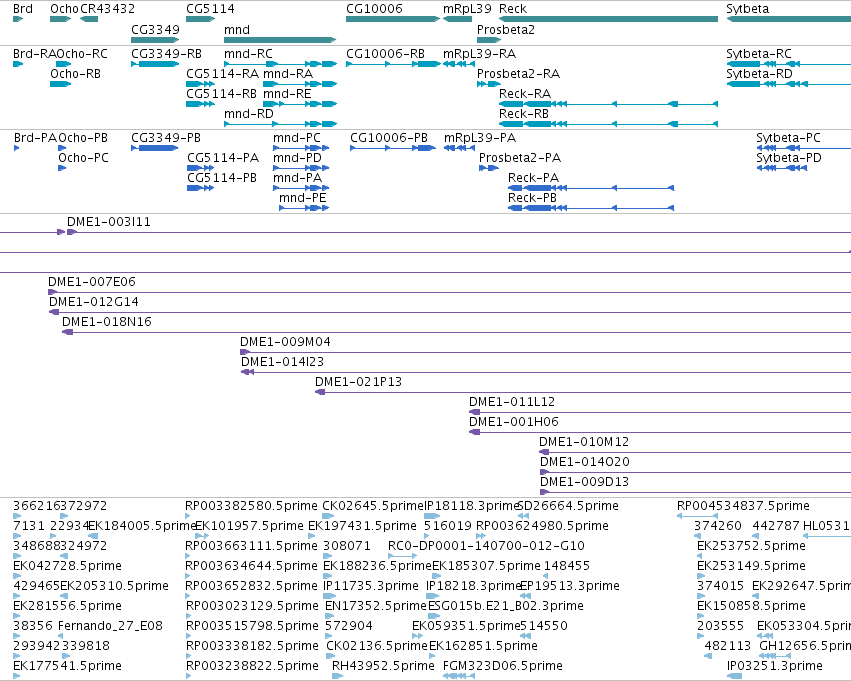Select the Reck-PB protein label
The width and height of the screenshot is (851, 681).
click(x=532, y=198)
